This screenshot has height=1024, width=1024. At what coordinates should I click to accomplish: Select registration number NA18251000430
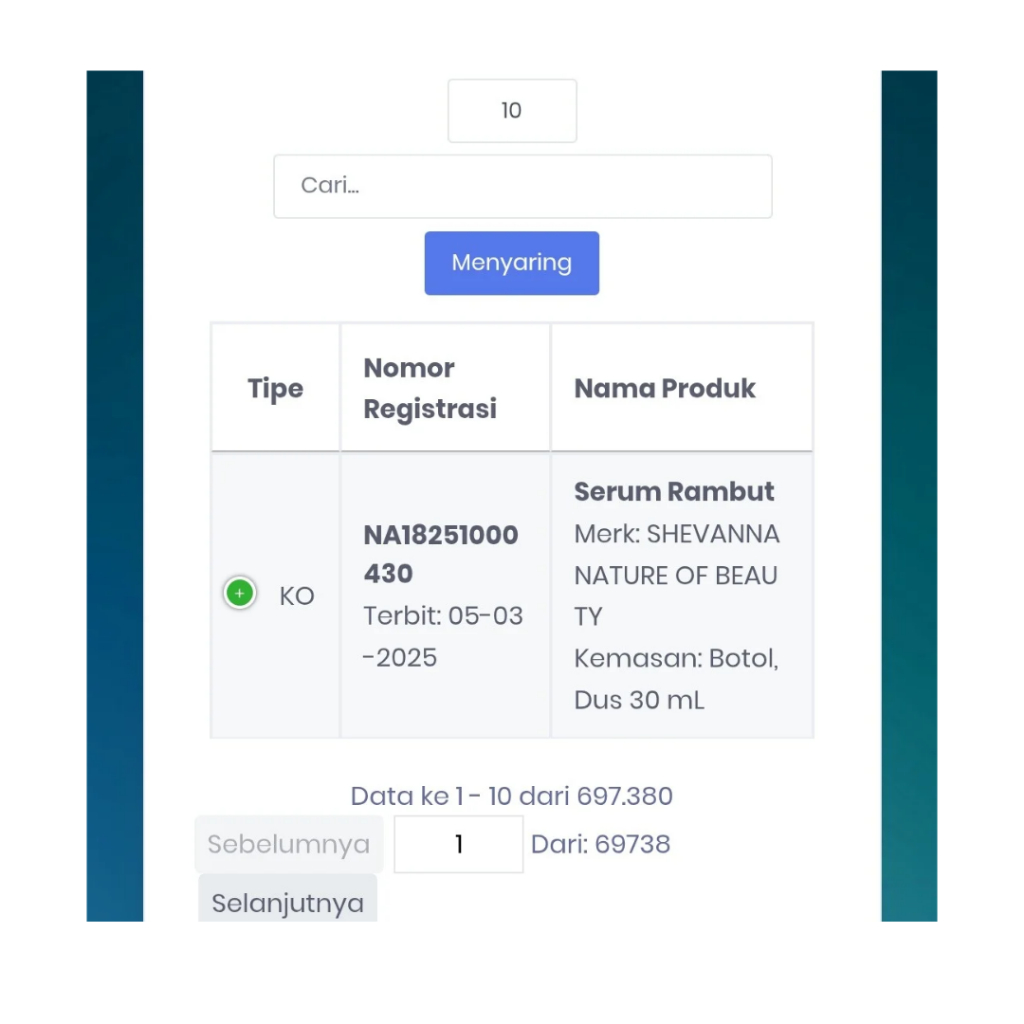(x=441, y=554)
